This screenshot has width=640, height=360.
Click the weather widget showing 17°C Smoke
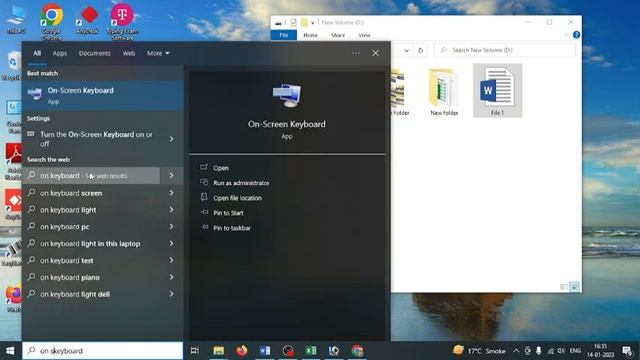tap(479, 351)
